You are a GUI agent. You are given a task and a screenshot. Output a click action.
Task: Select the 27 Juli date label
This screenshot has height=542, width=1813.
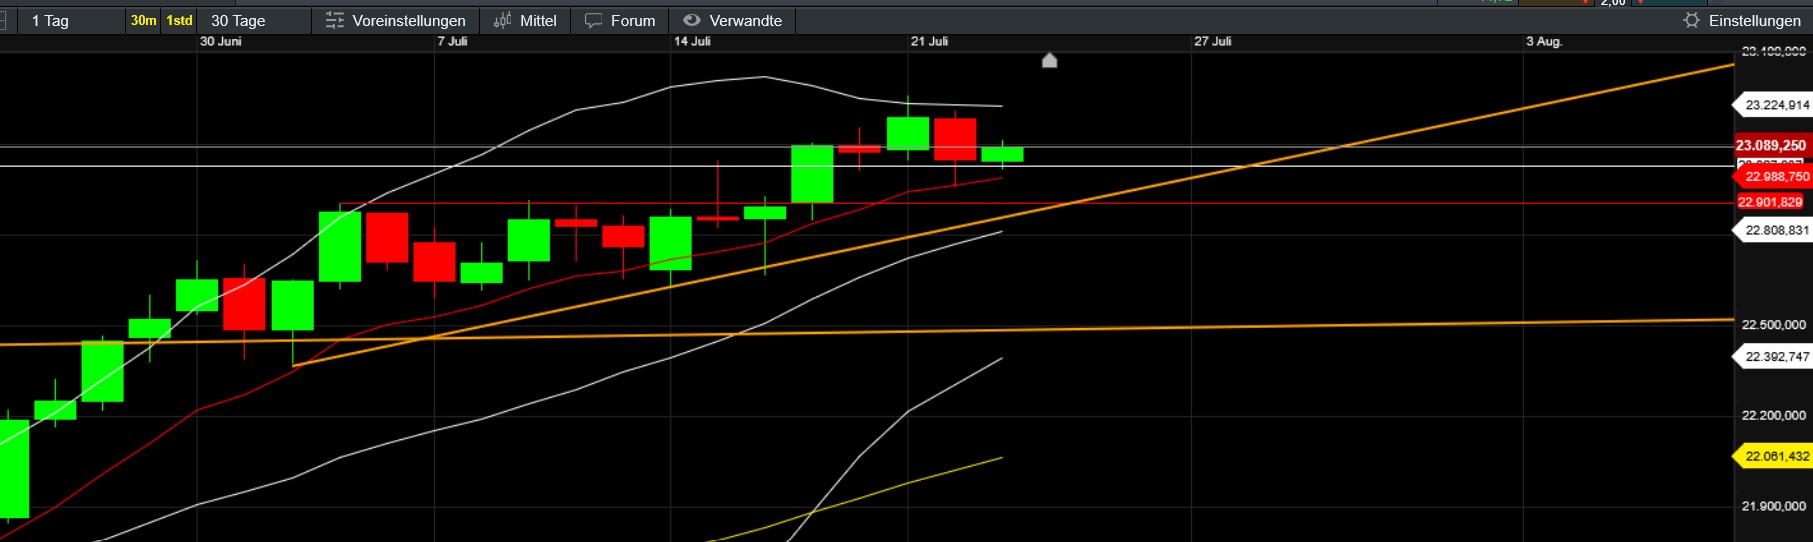[1213, 42]
